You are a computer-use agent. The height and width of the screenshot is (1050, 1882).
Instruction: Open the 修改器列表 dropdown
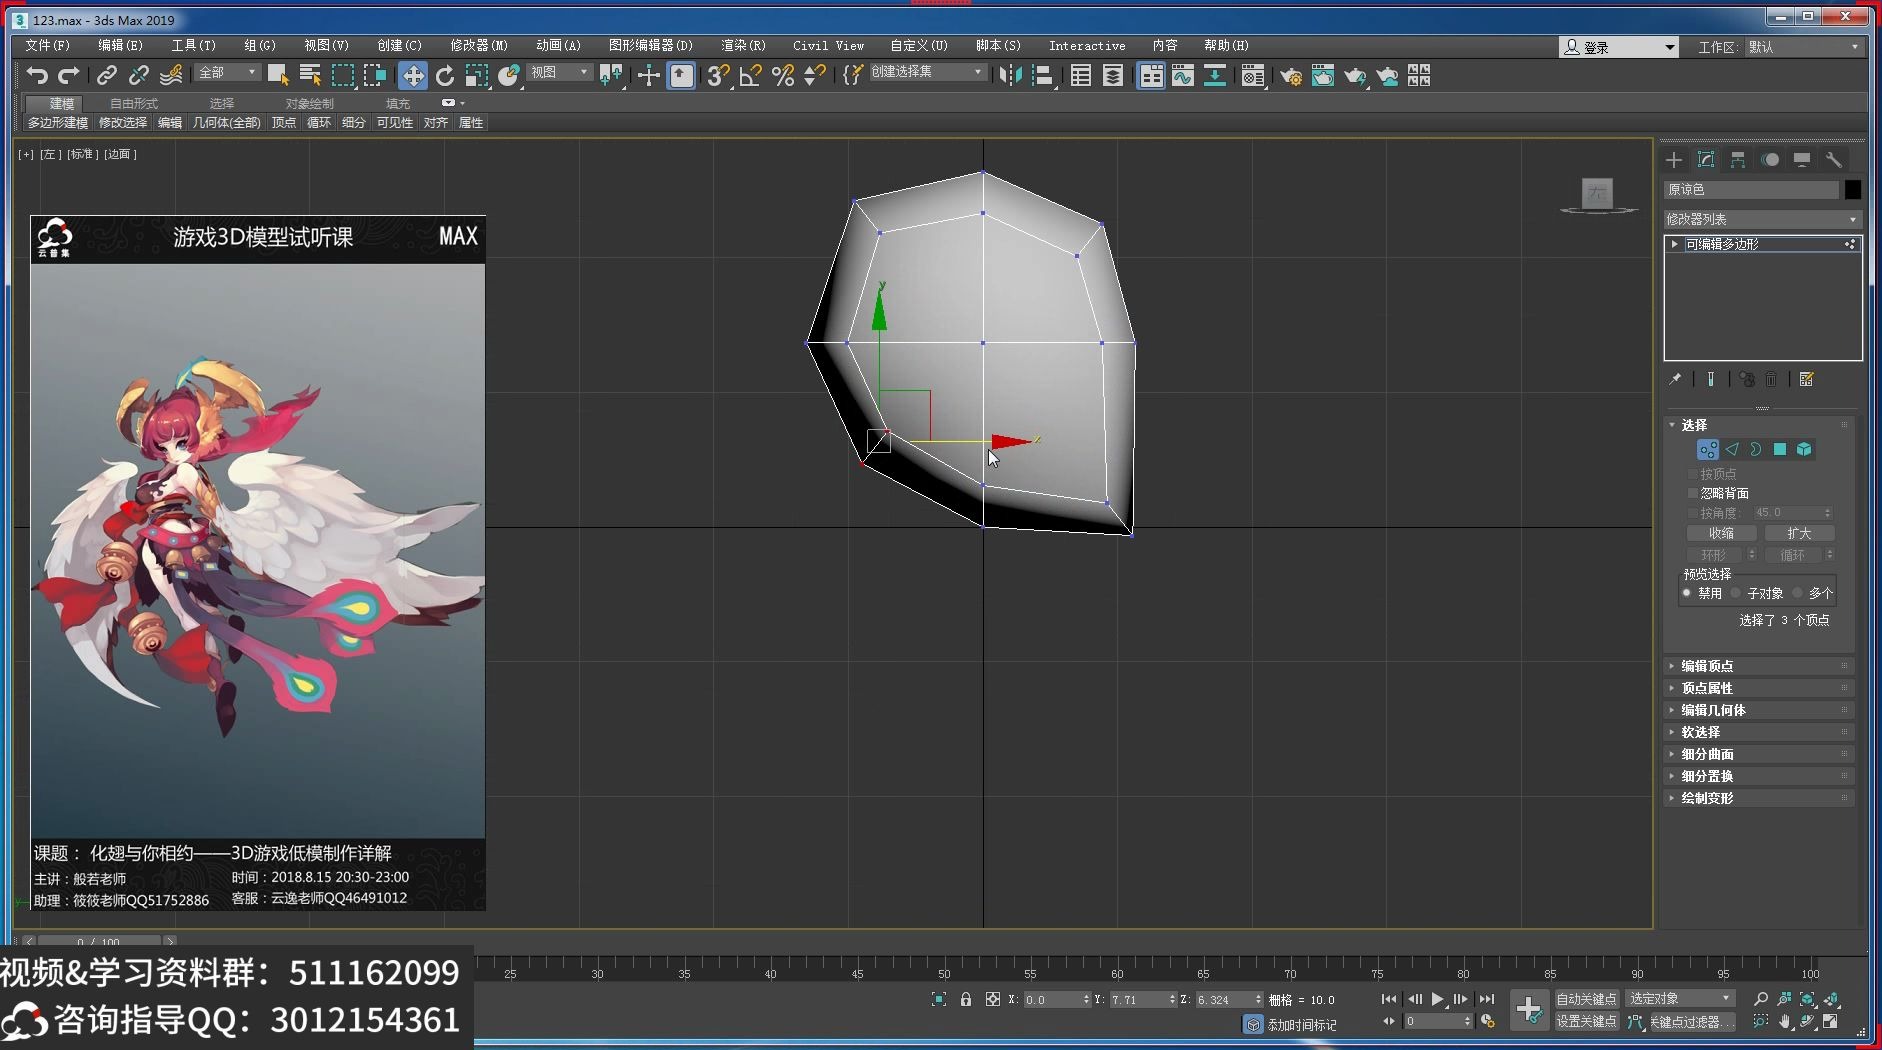(1760, 218)
